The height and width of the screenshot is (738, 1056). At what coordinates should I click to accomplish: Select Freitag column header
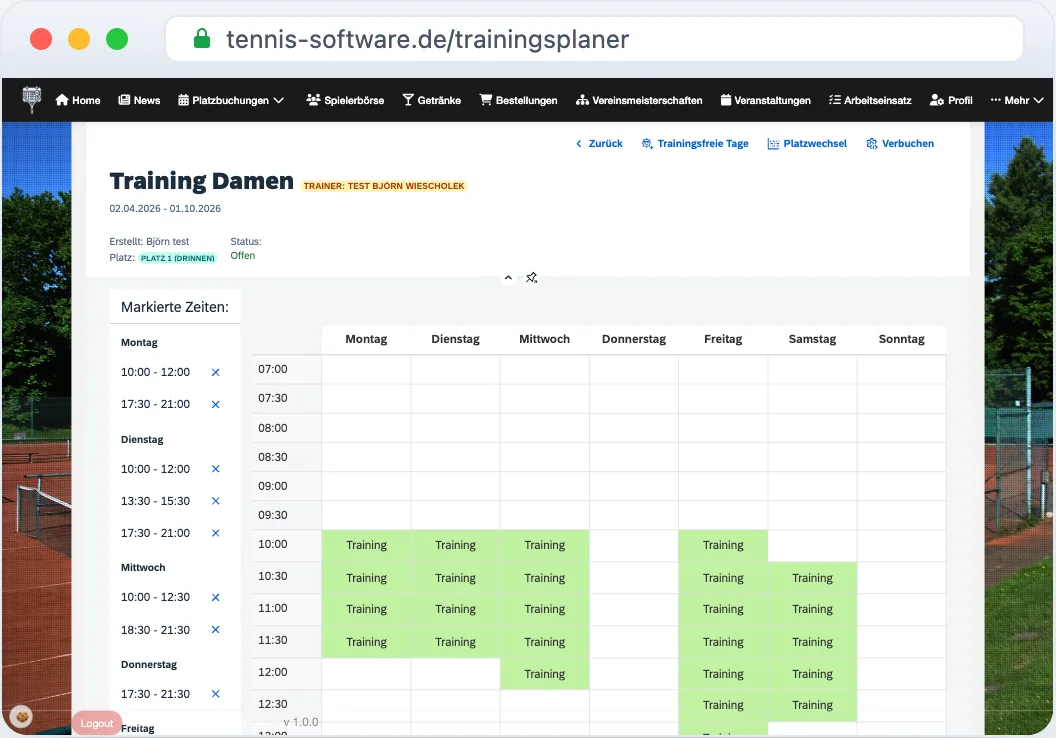723,339
